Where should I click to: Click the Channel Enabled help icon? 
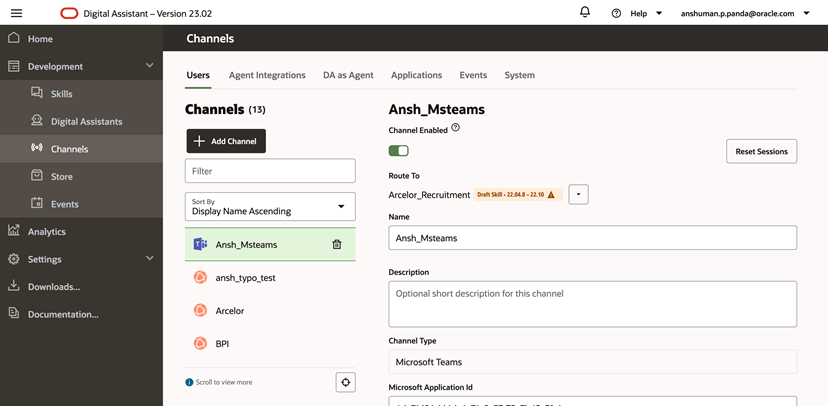(456, 129)
